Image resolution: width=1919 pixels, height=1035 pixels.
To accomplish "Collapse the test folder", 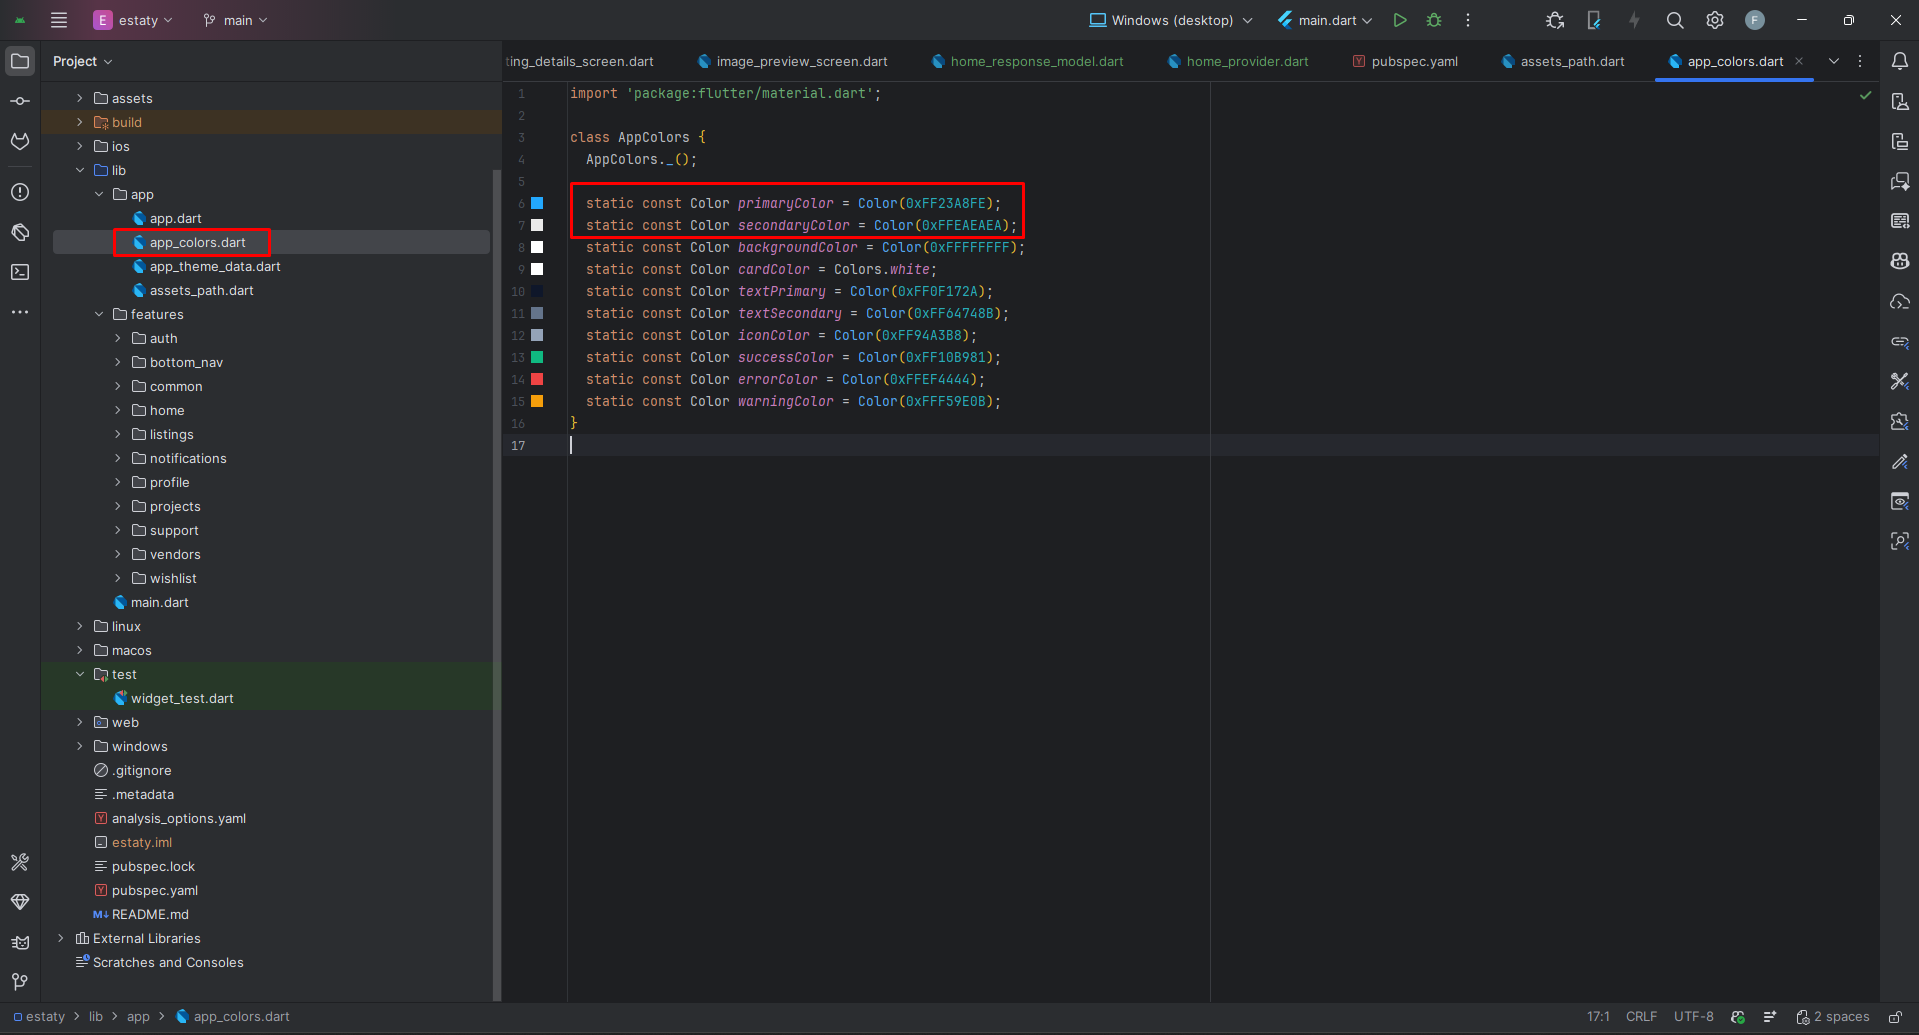I will click(x=80, y=674).
